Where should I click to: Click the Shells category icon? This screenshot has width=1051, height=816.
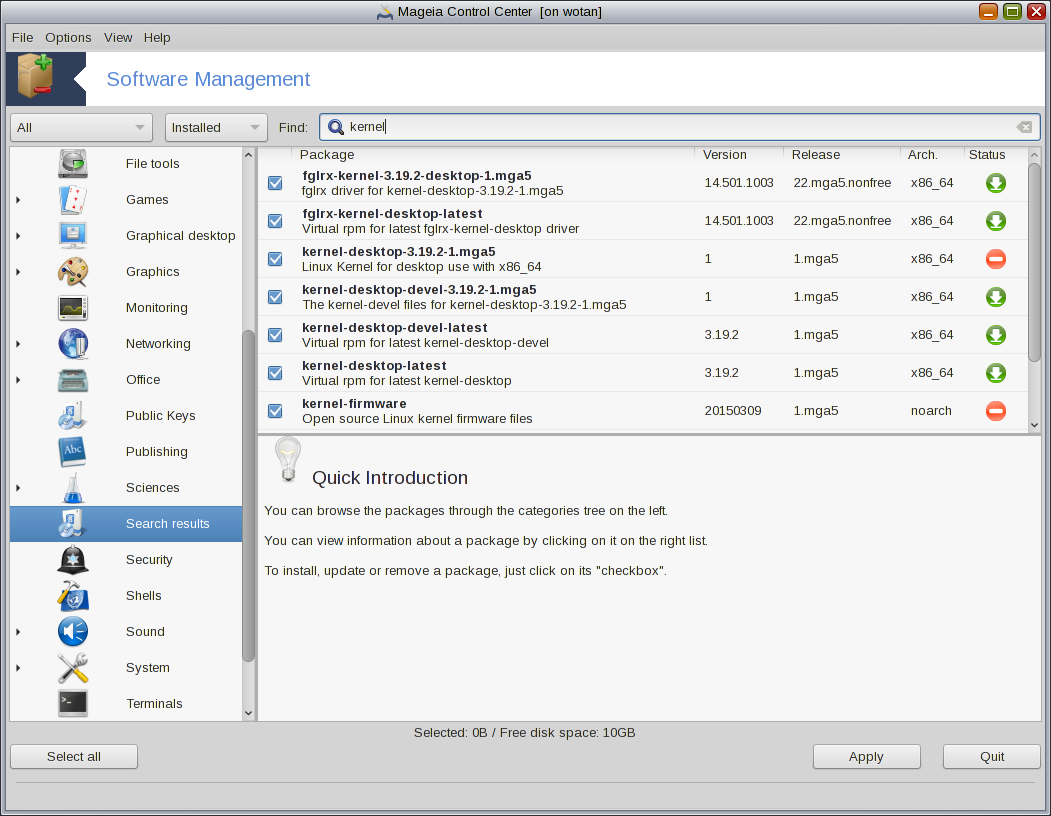(73, 595)
